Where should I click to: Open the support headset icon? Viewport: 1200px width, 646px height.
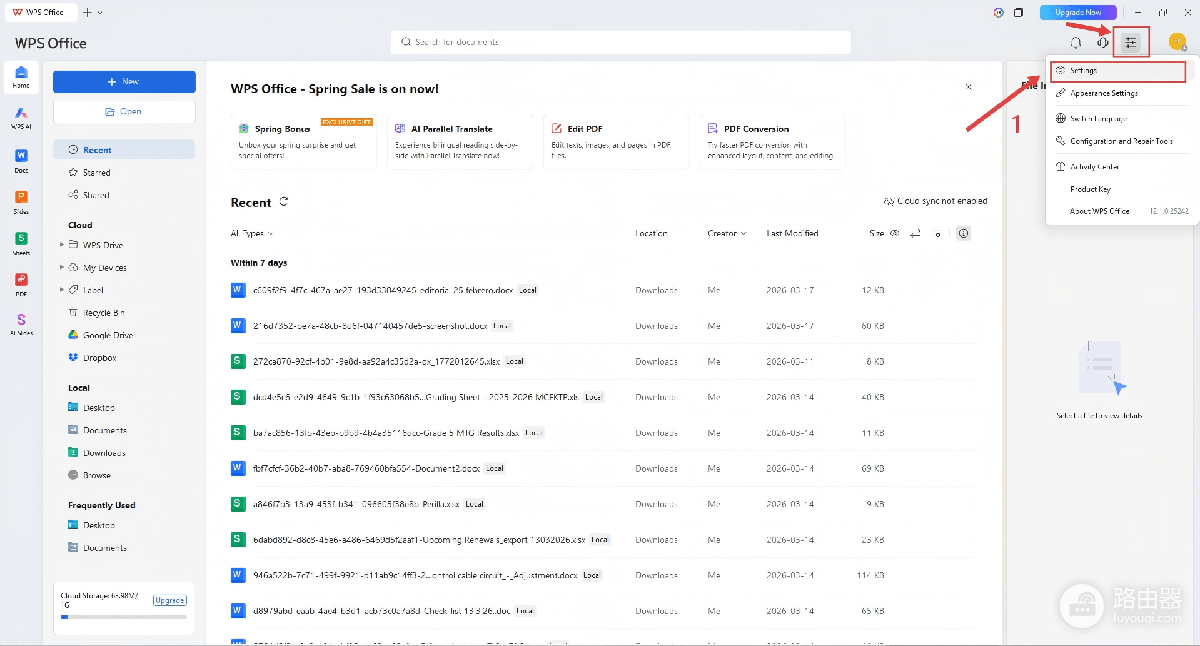point(1103,43)
